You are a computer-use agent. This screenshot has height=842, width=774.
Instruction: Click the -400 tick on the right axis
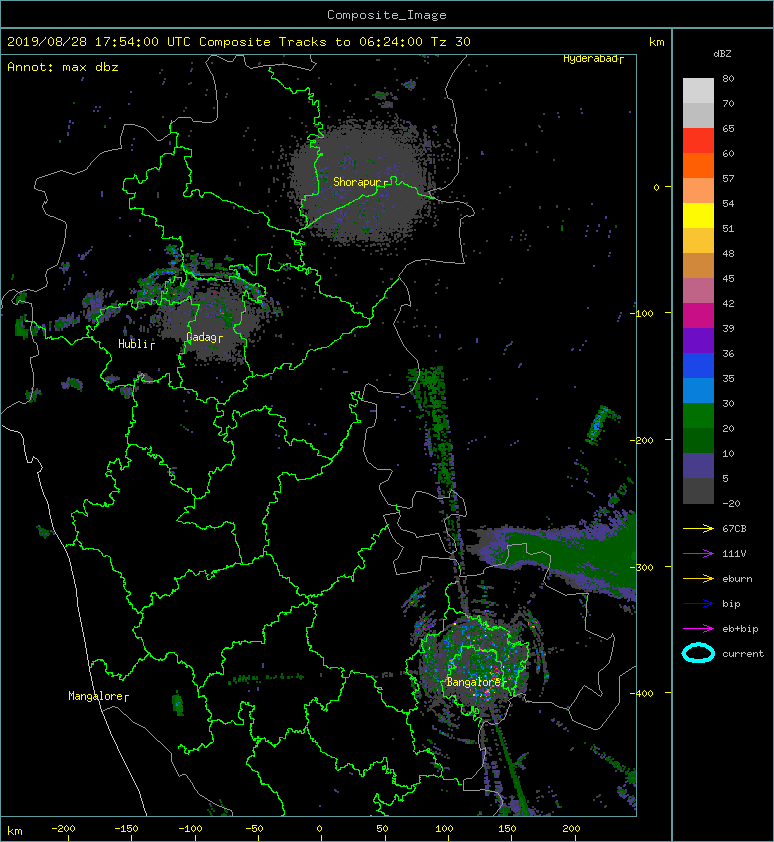pos(641,693)
